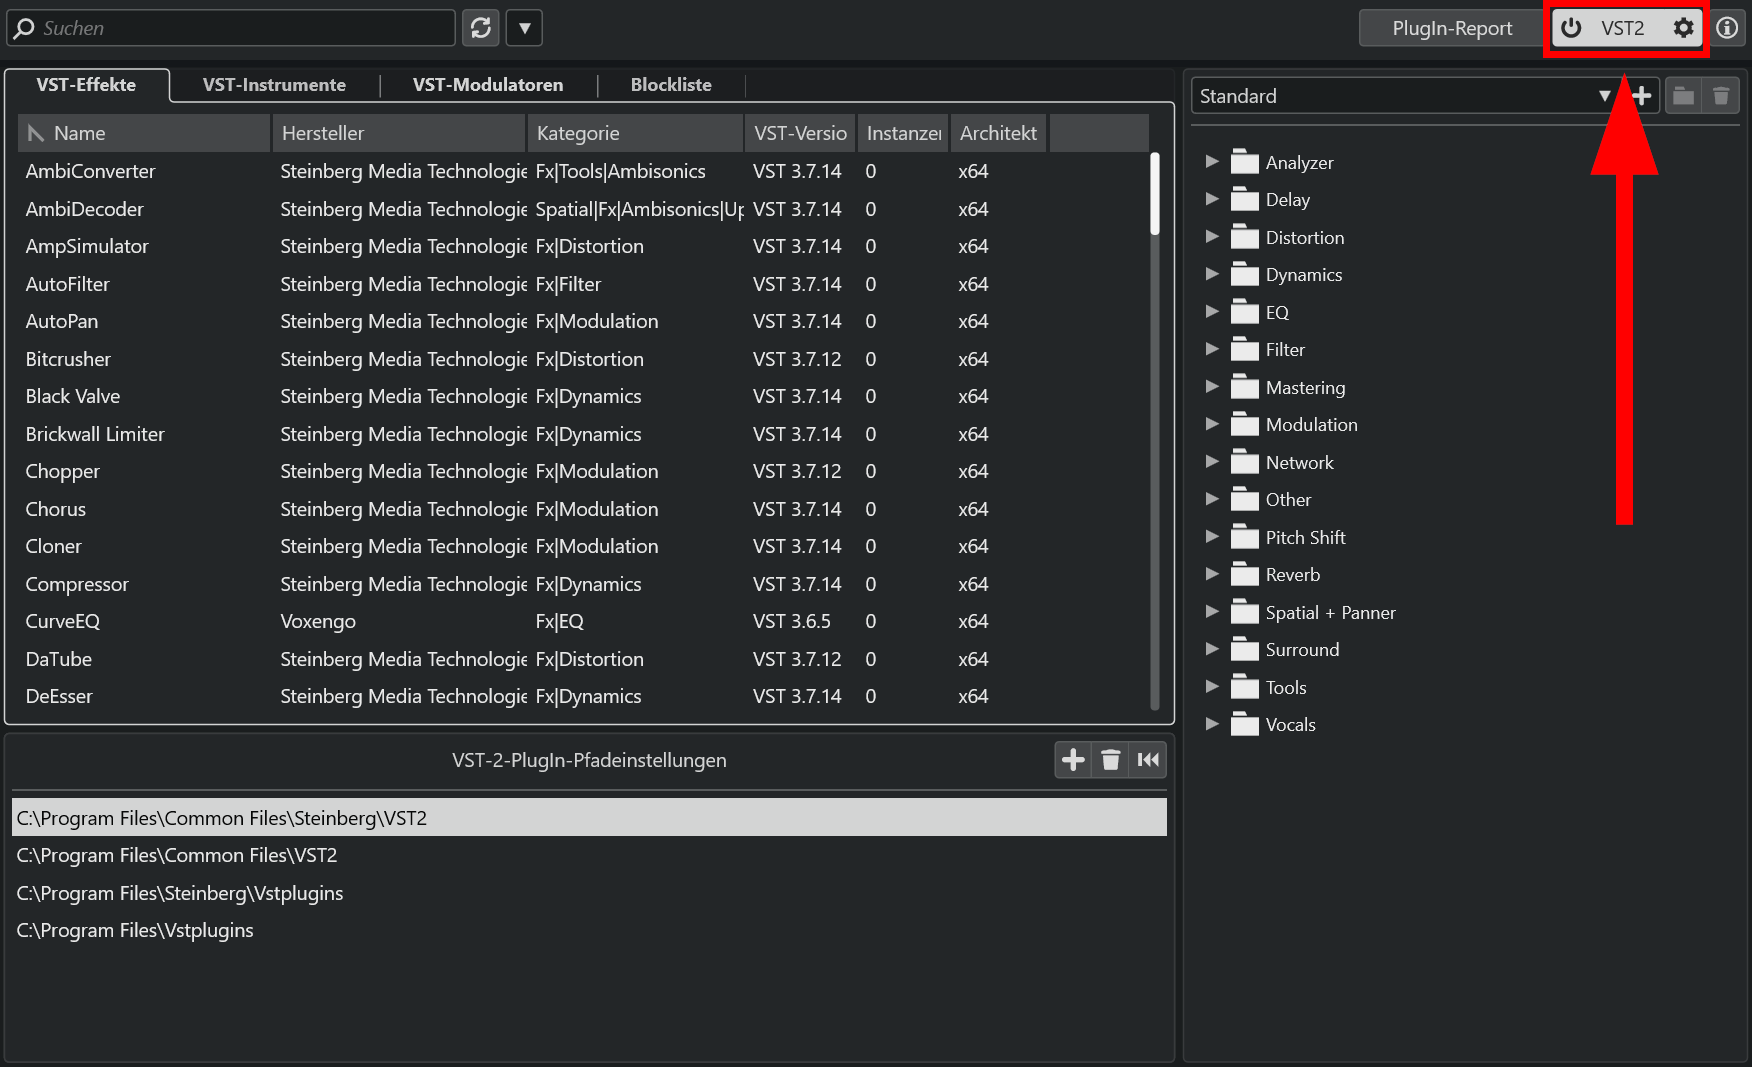Toggle the VST2 power switch
The height and width of the screenshot is (1067, 1752).
tap(1571, 28)
